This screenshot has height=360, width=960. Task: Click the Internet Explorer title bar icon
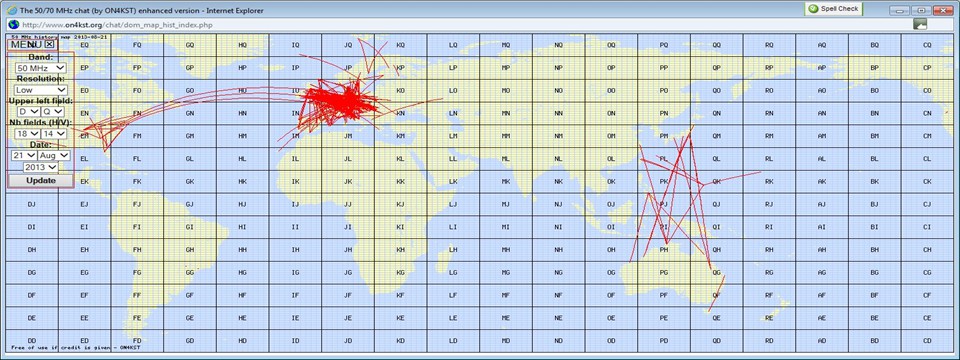pos(12,9)
